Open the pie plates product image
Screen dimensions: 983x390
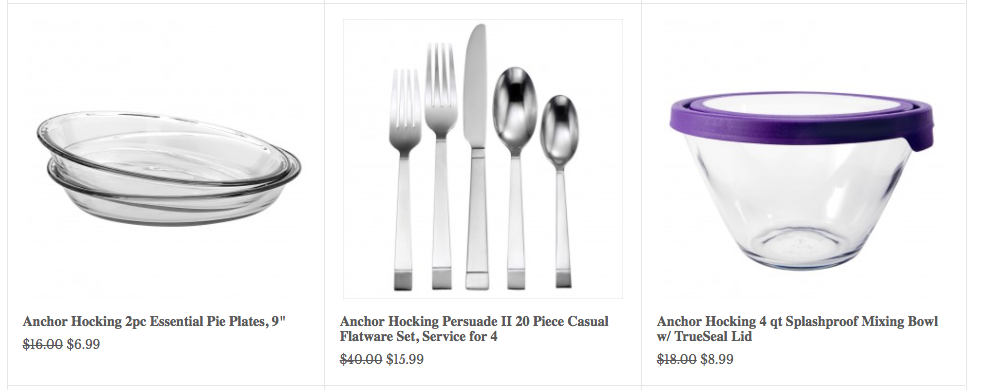coord(167,159)
